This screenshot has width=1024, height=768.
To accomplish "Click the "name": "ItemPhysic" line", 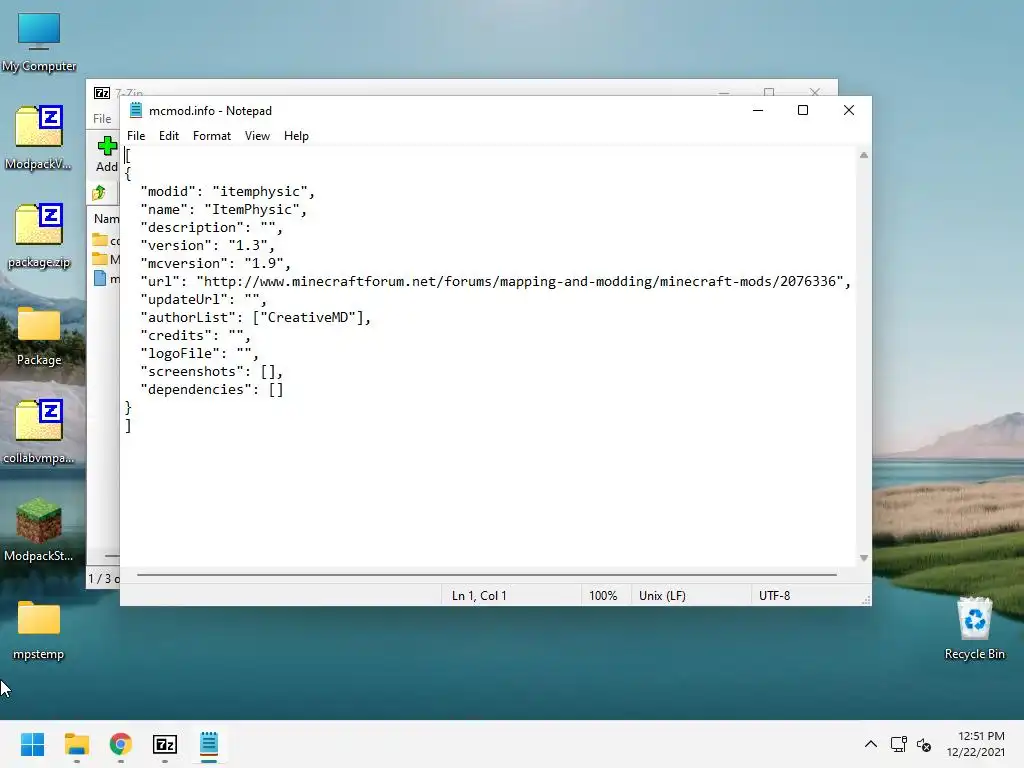I will (x=223, y=210).
